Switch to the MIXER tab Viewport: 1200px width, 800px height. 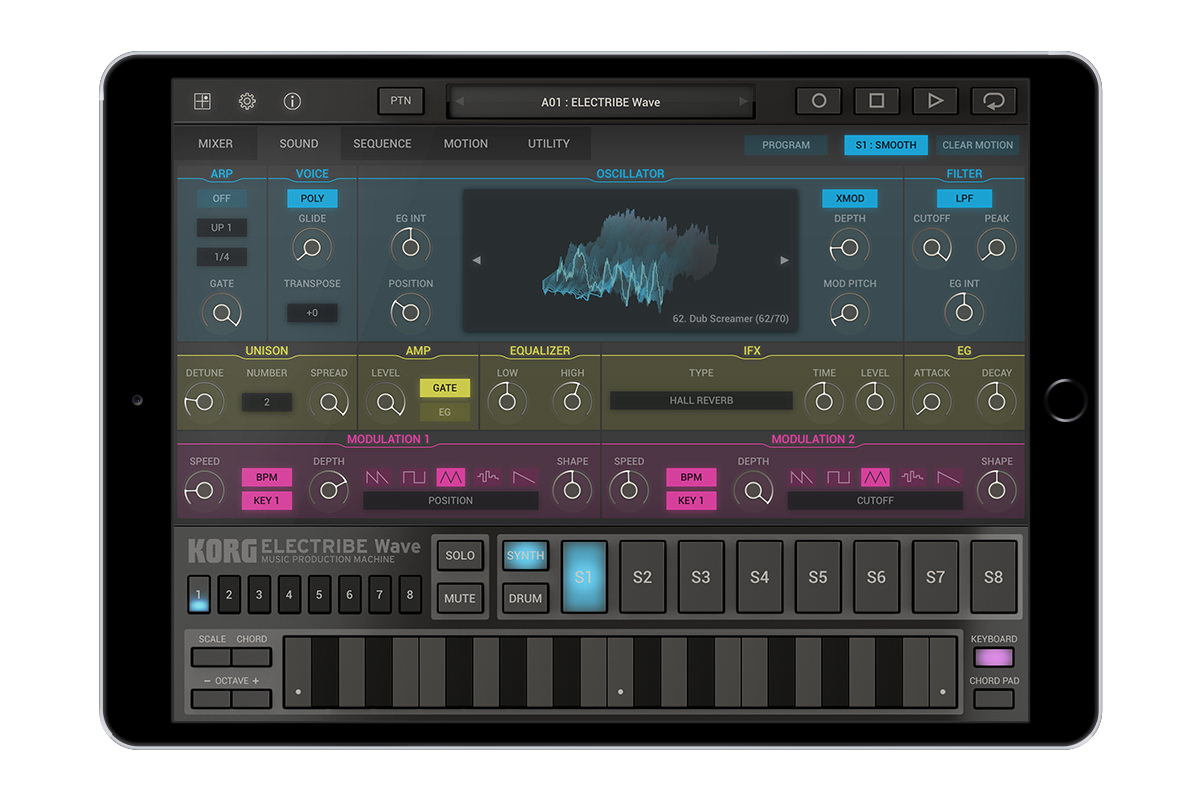[215, 144]
